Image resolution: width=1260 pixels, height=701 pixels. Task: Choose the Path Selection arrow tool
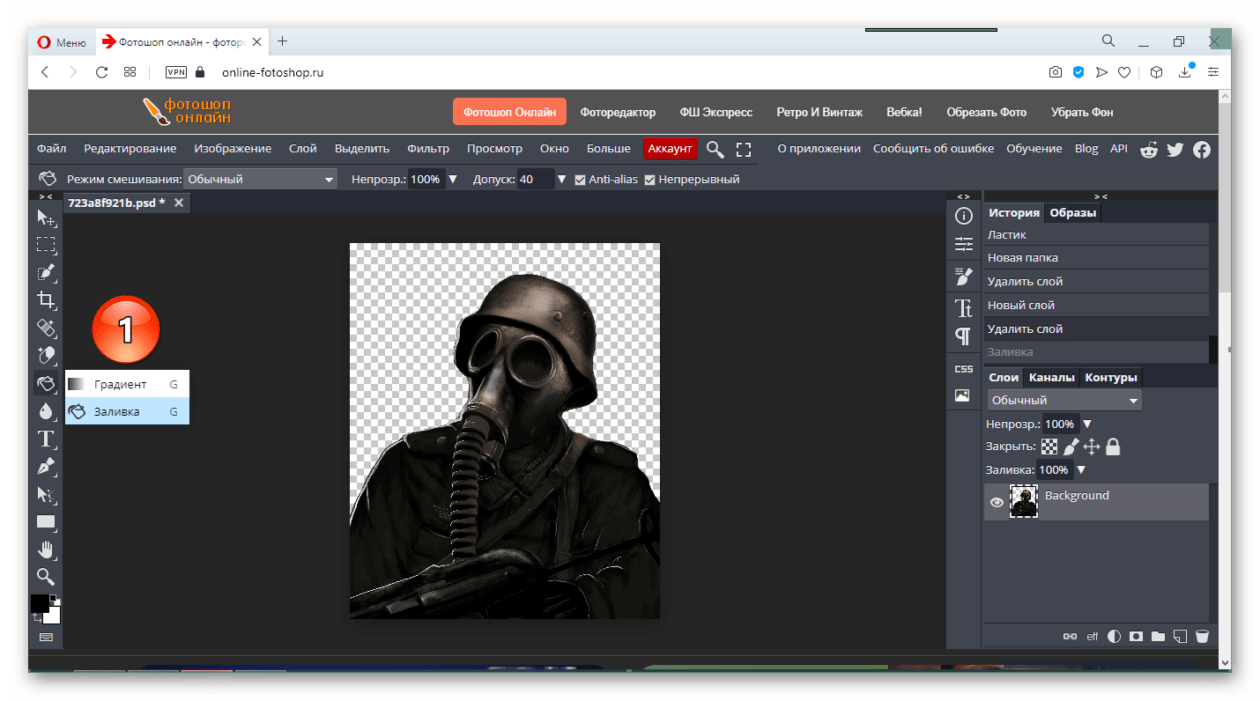[x=46, y=494]
